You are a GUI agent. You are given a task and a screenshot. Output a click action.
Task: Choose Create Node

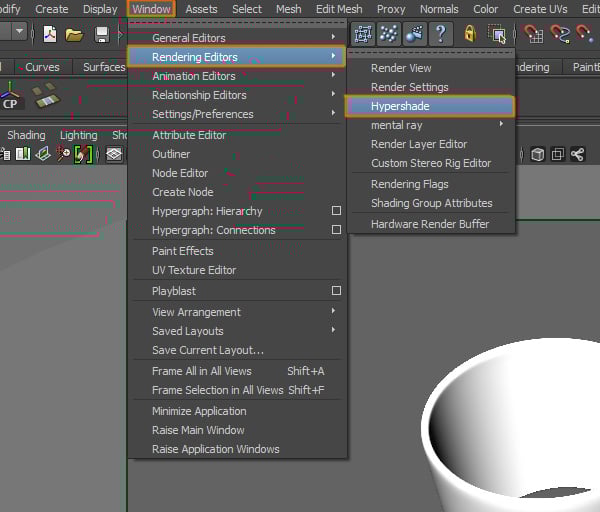click(183, 192)
